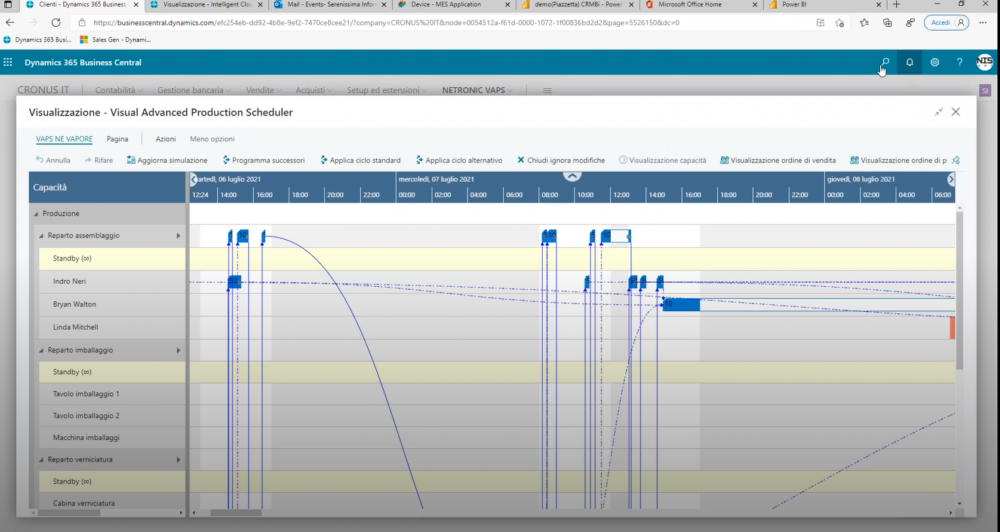The height and width of the screenshot is (532, 1000).
Task: Click Dynamics 365 Business Central title
Action: pos(83,63)
